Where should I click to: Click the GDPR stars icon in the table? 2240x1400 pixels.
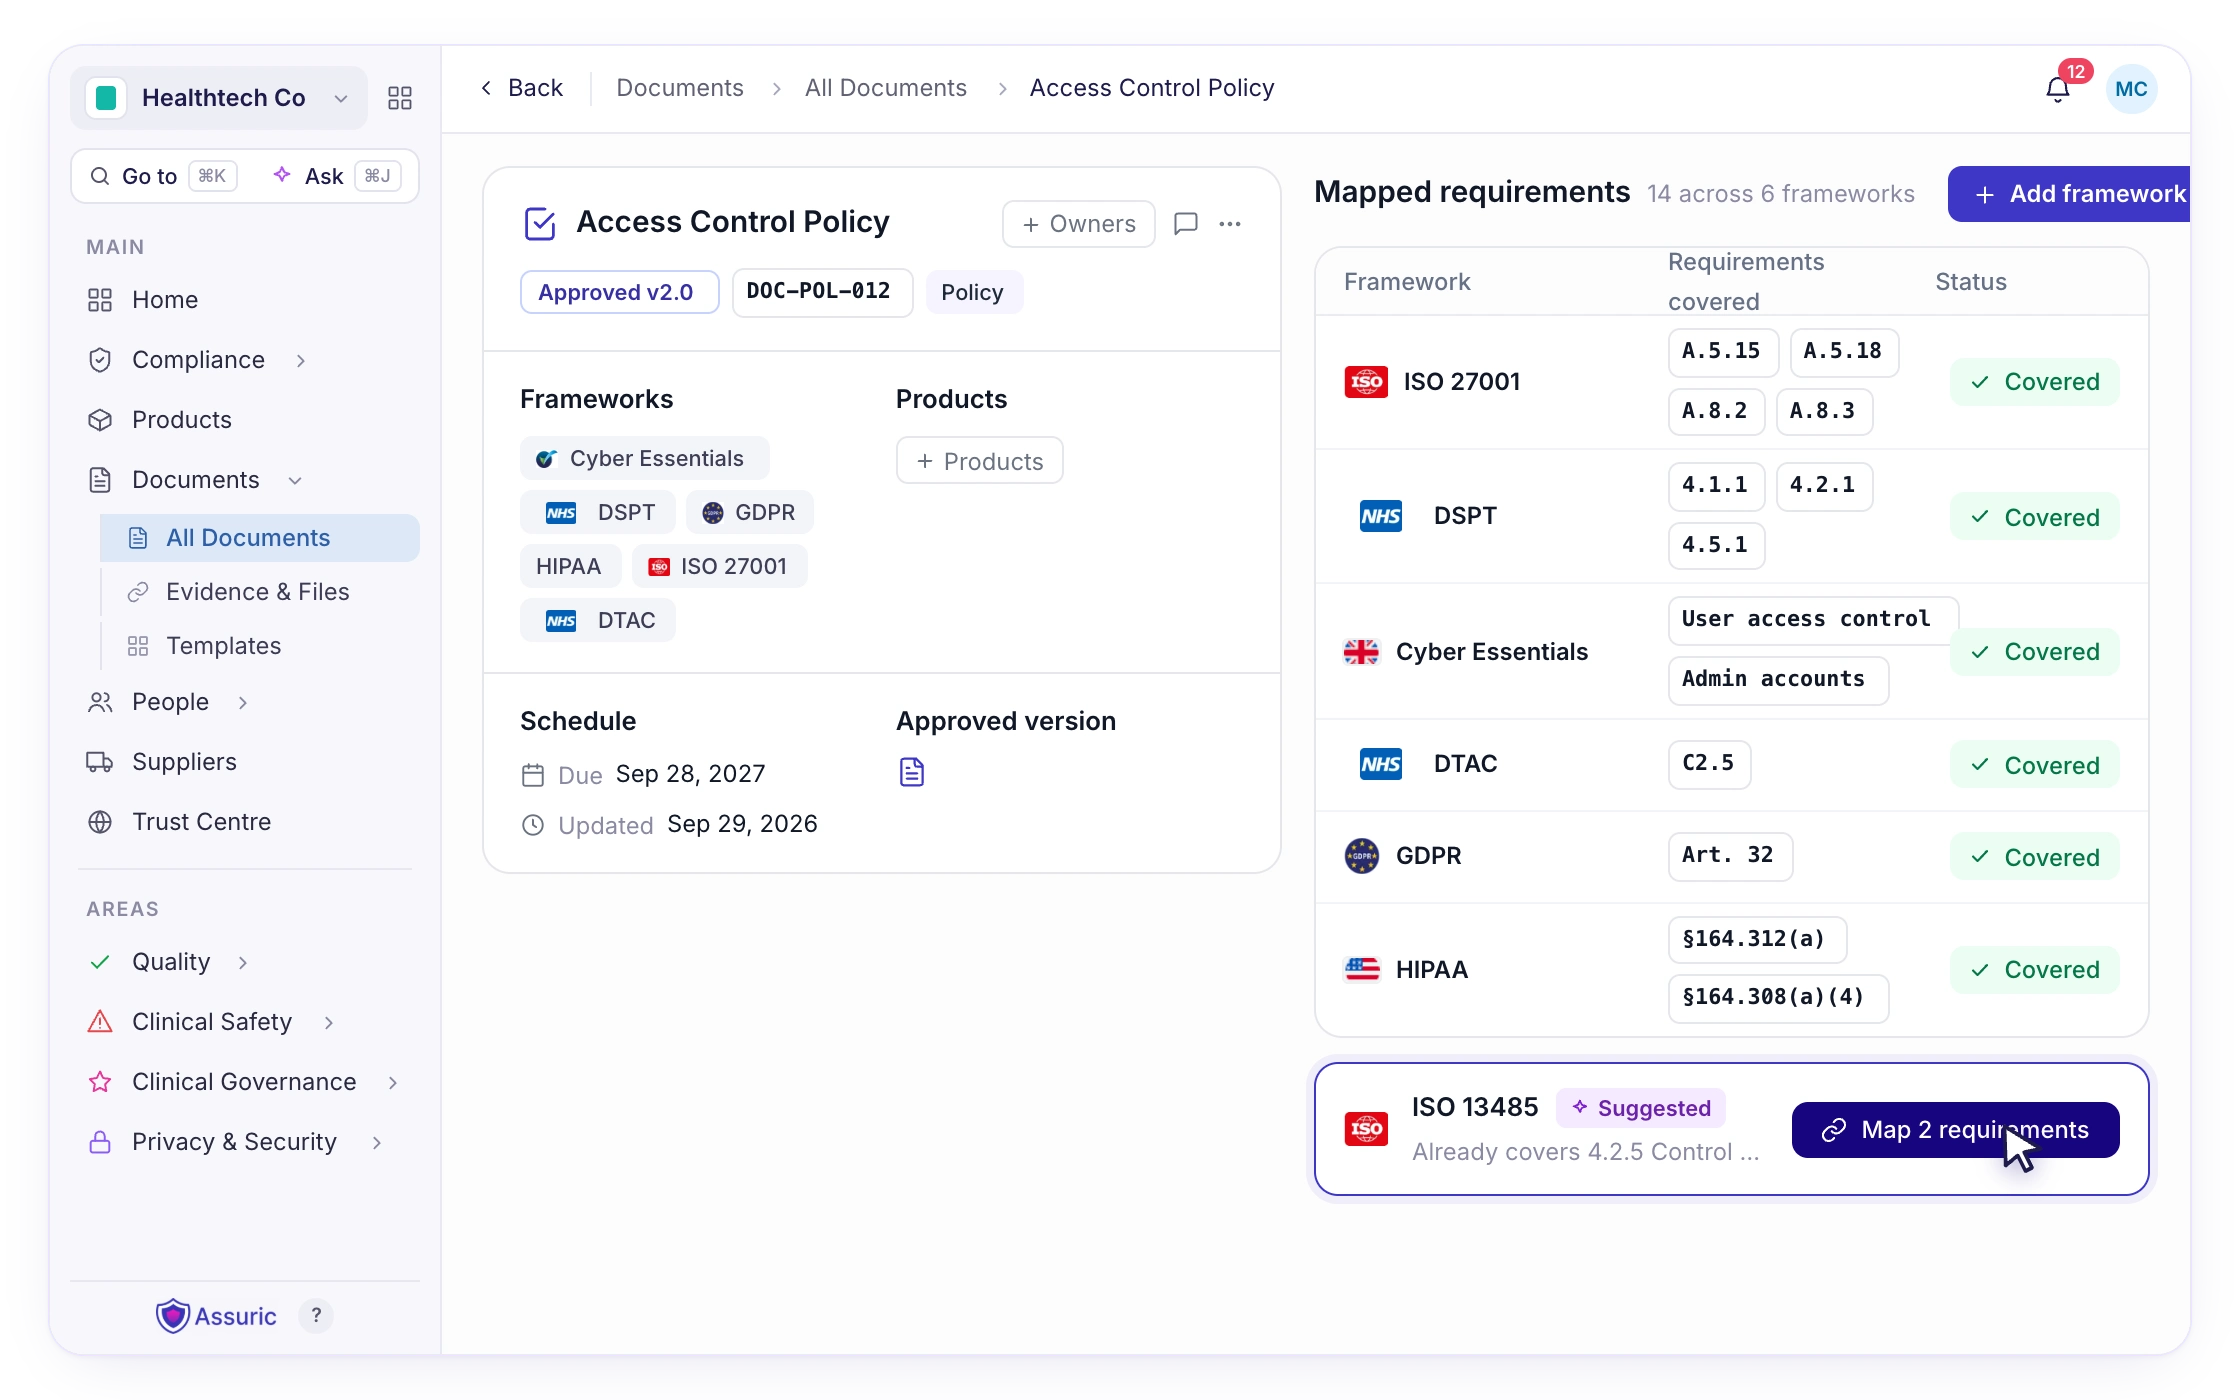(x=1362, y=856)
